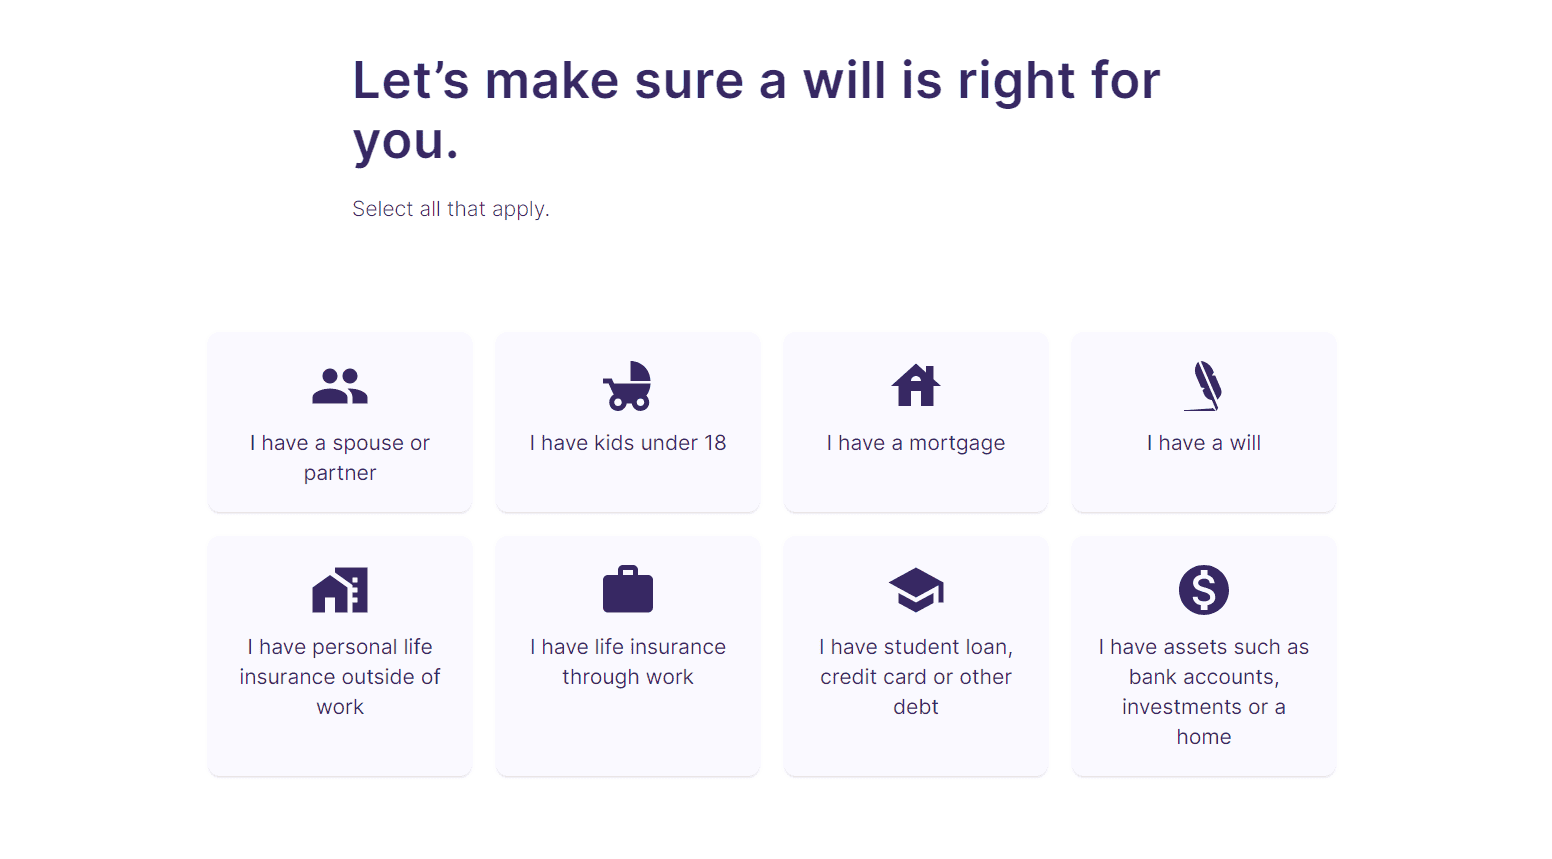Click the briefcase work insurance icon

coord(628,590)
